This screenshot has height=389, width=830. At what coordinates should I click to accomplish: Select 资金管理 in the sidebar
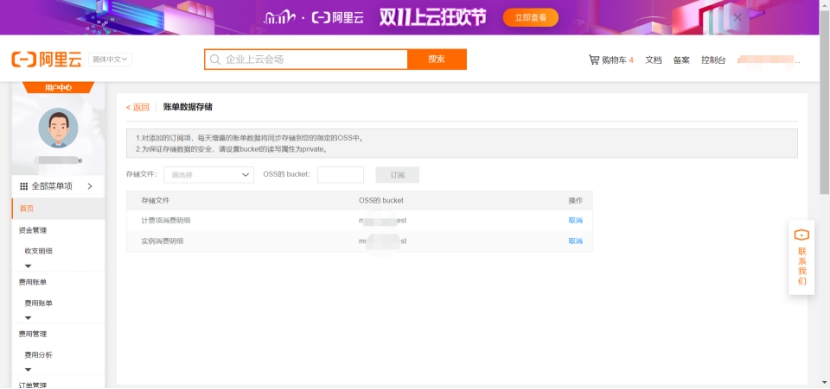[x=33, y=230]
